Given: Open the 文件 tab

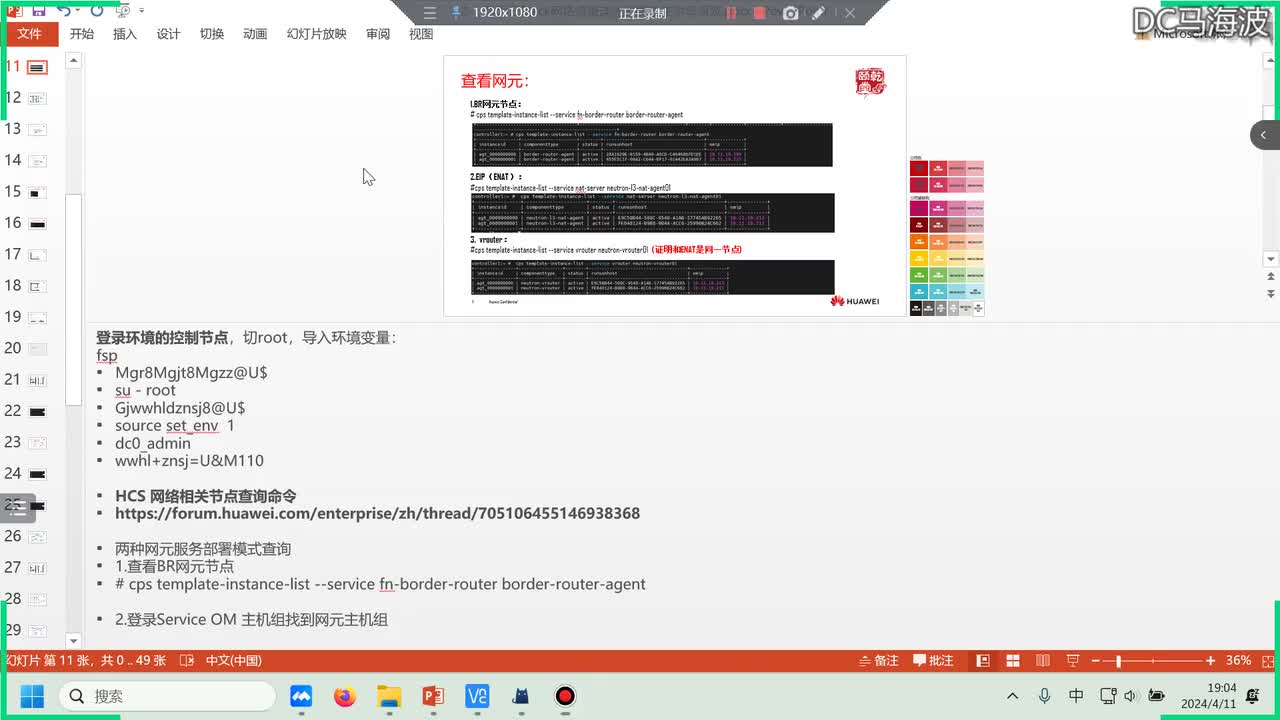Looking at the screenshot, I should 30,34.
